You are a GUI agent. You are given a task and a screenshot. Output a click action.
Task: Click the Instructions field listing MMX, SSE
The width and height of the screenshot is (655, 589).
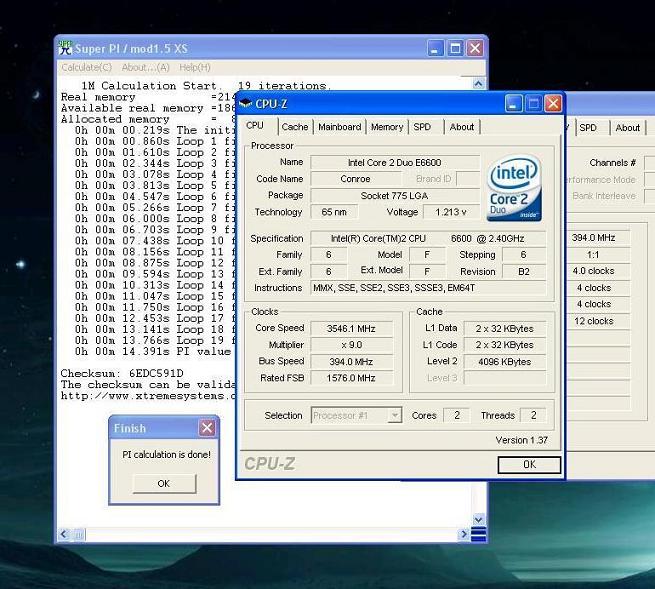pos(428,288)
